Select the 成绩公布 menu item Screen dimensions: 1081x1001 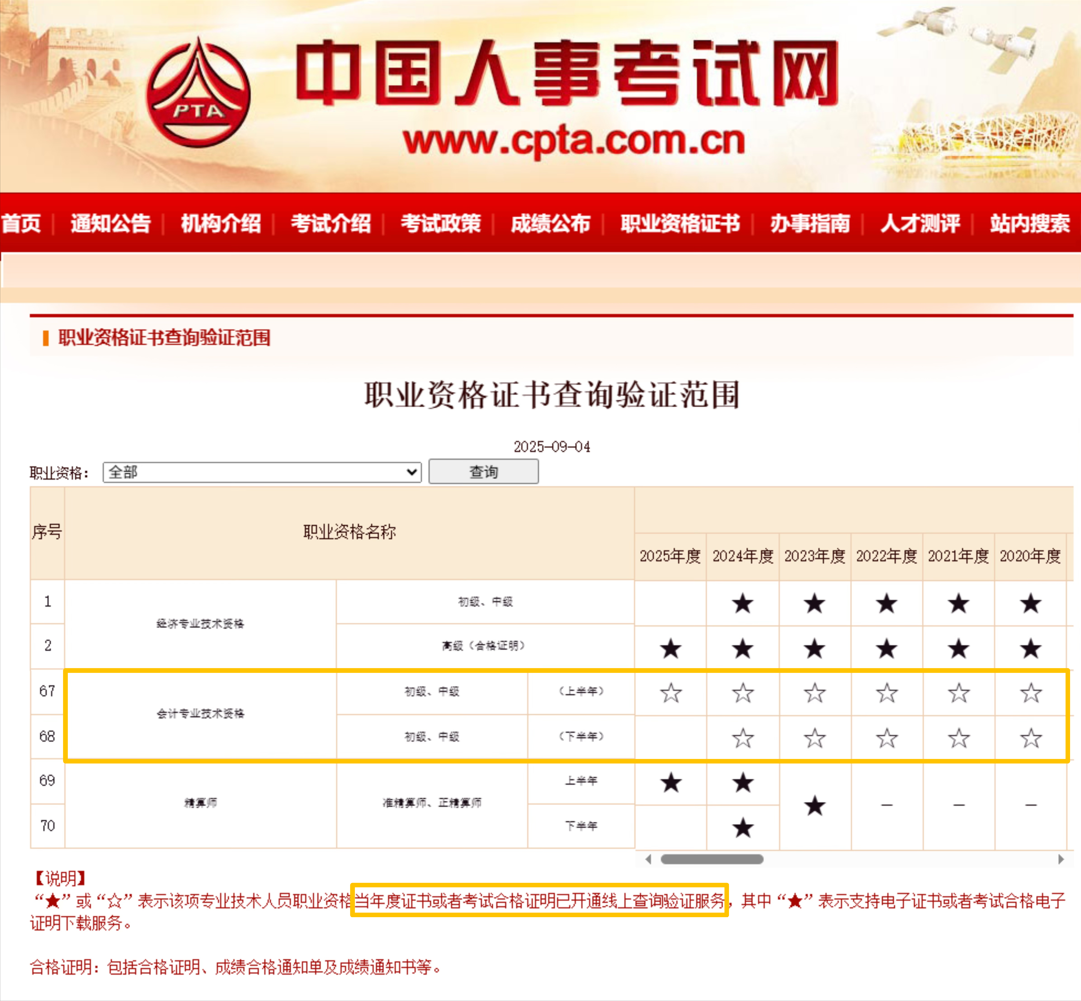tap(549, 224)
